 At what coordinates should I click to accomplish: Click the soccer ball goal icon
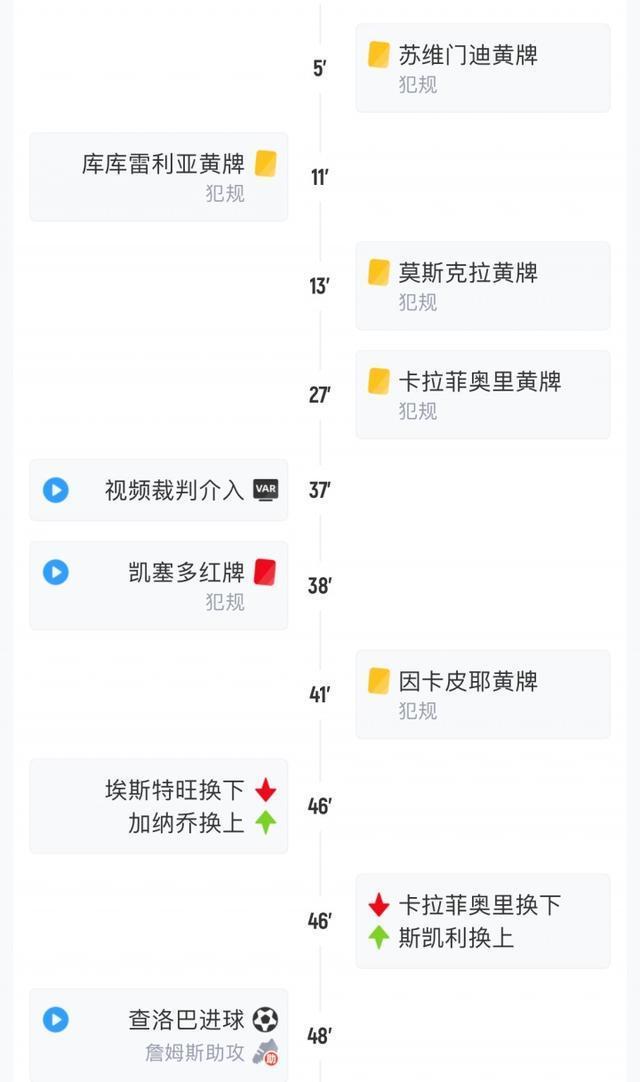(265, 1020)
